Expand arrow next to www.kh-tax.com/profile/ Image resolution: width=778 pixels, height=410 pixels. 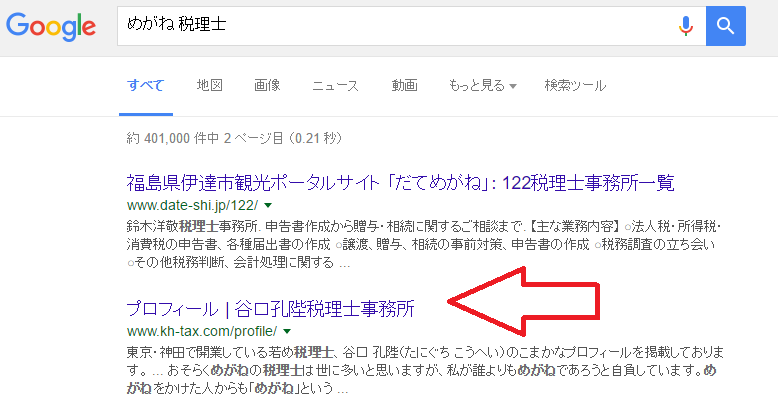point(287,331)
